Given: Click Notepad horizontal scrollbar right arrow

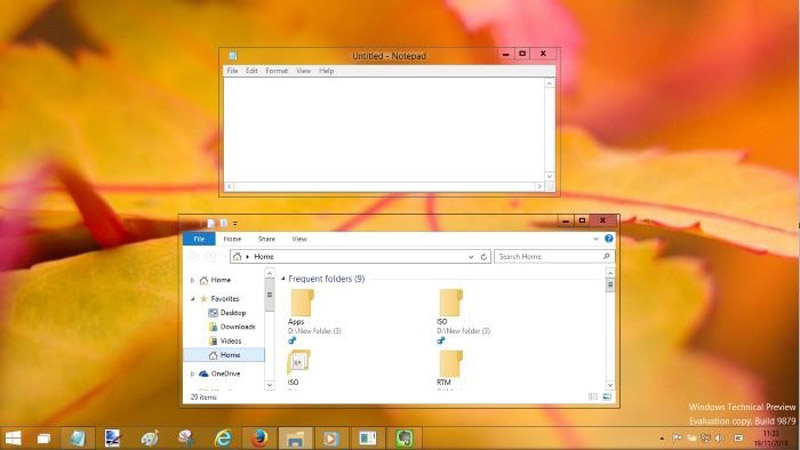Looking at the screenshot, I should (539, 187).
